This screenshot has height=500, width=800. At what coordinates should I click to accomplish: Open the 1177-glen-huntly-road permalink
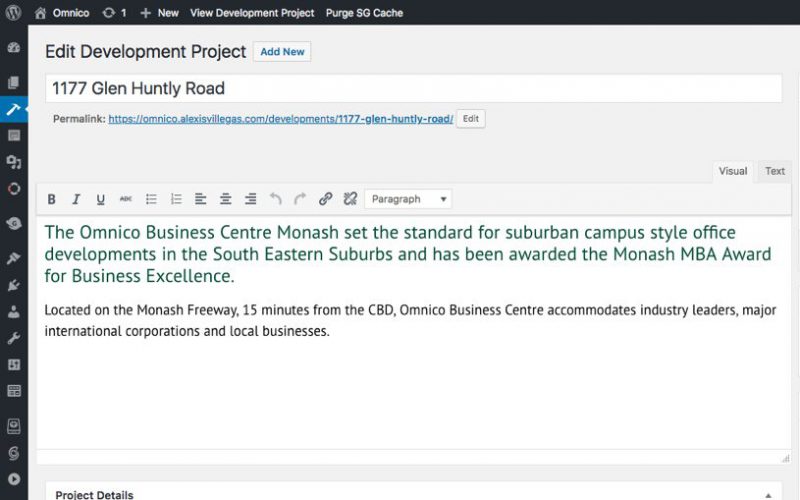(281, 119)
